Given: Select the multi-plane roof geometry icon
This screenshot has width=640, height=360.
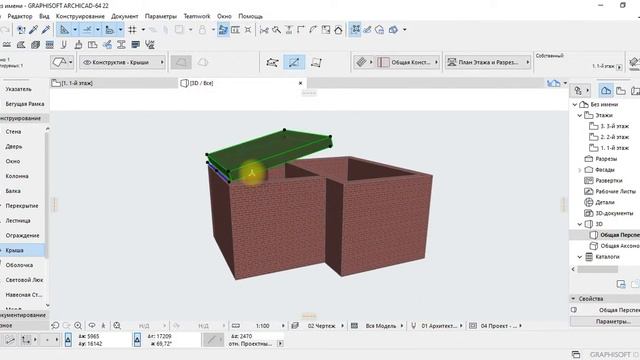Looking at the screenshot, I should click(x=203, y=62).
